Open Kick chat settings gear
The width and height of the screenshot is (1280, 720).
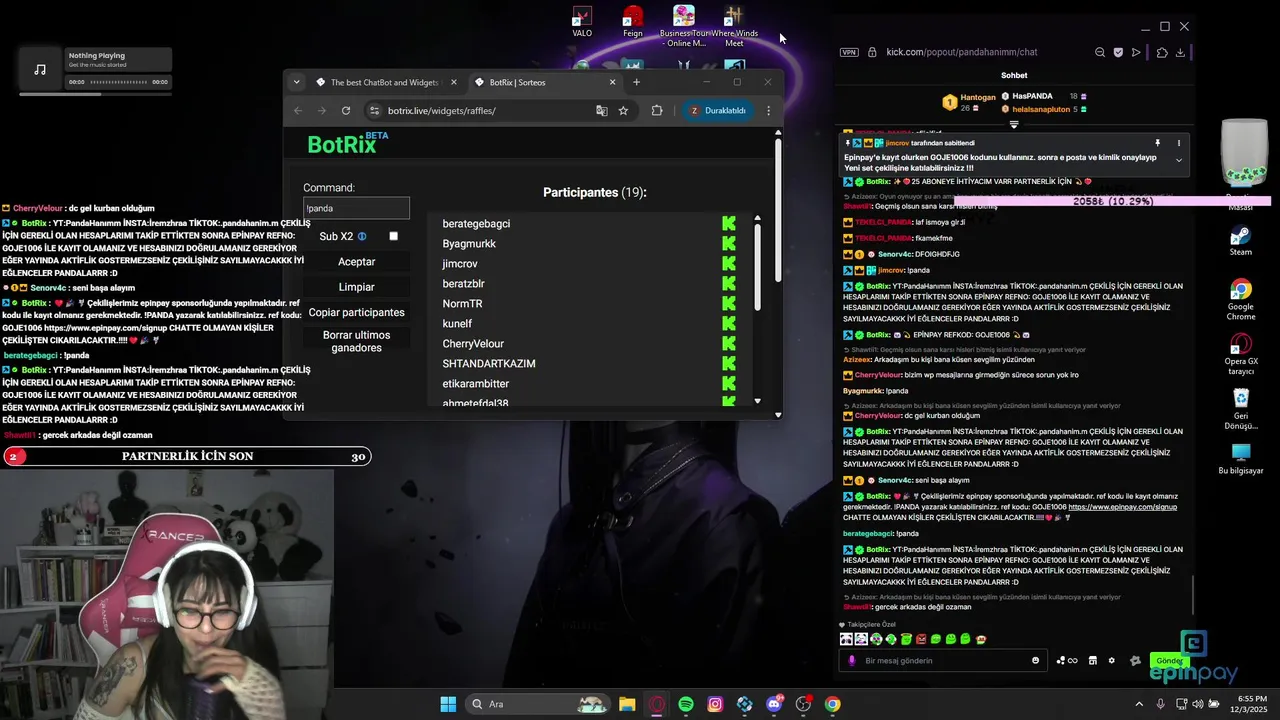(1111, 660)
